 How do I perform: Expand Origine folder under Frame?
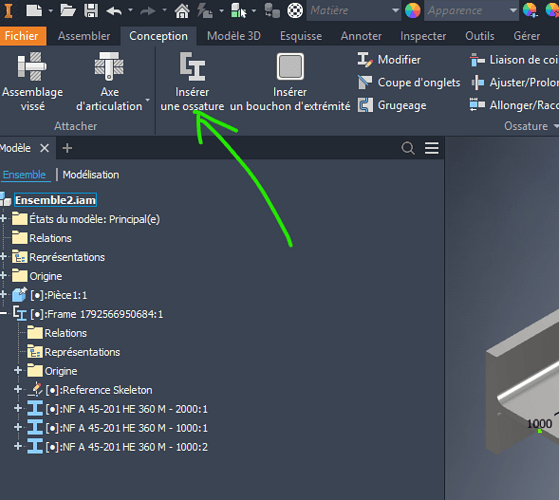coord(18,371)
